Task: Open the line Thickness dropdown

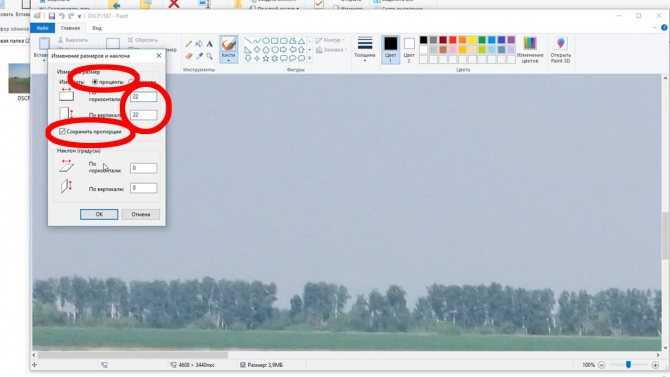Action: point(364,50)
